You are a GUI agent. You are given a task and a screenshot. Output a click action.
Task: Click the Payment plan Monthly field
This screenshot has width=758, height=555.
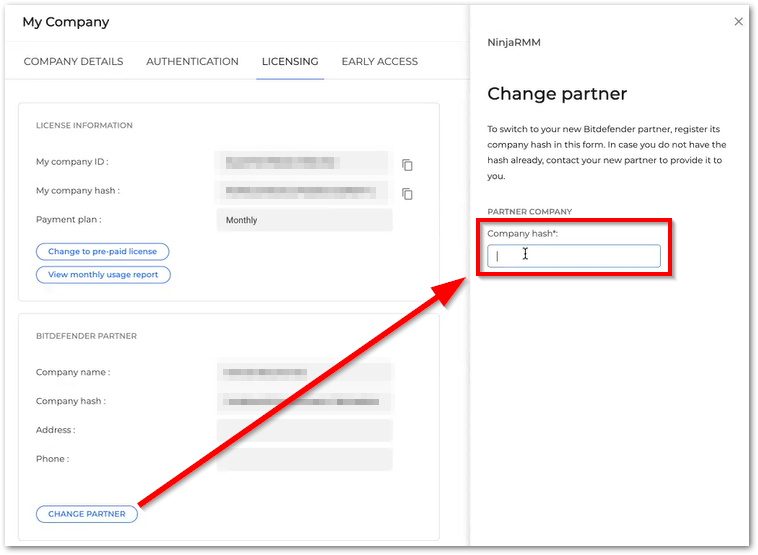tap(304, 220)
